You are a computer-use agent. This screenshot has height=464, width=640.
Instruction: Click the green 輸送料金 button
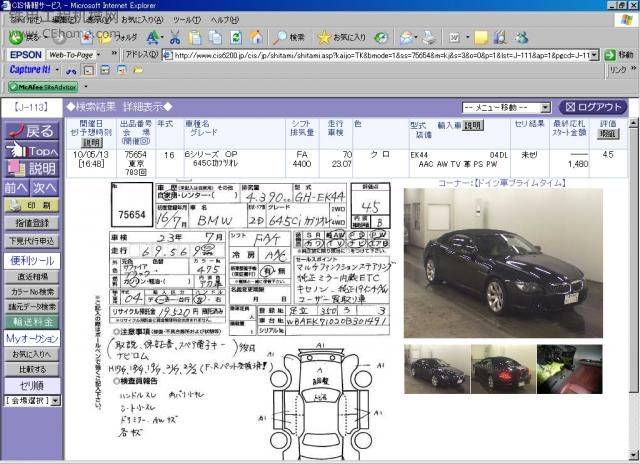pos(32,322)
